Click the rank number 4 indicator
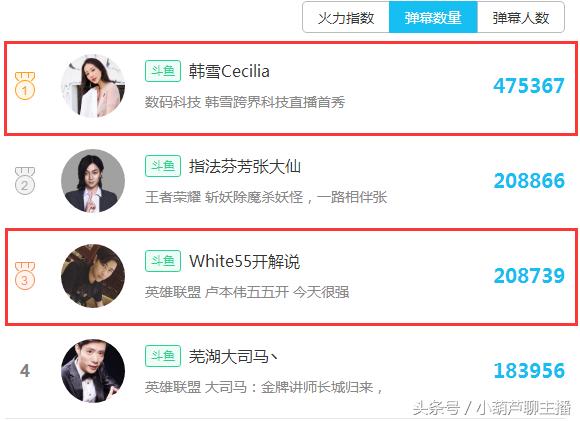580x421 pixels. pyautogui.click(x=25, y=371)
